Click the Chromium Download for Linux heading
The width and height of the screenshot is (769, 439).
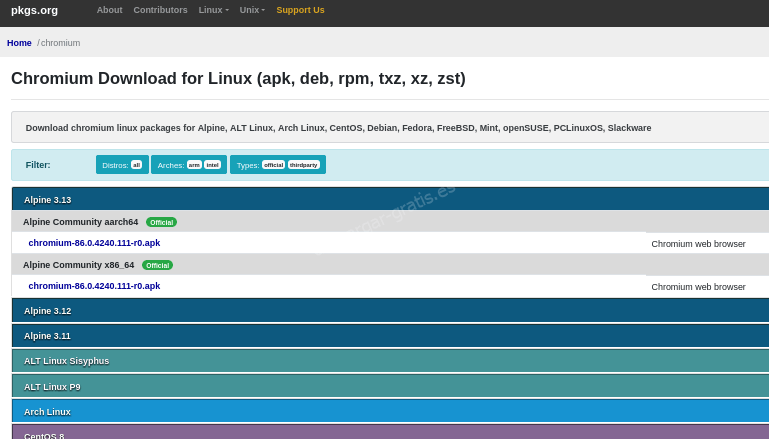(x=238, y=78)
